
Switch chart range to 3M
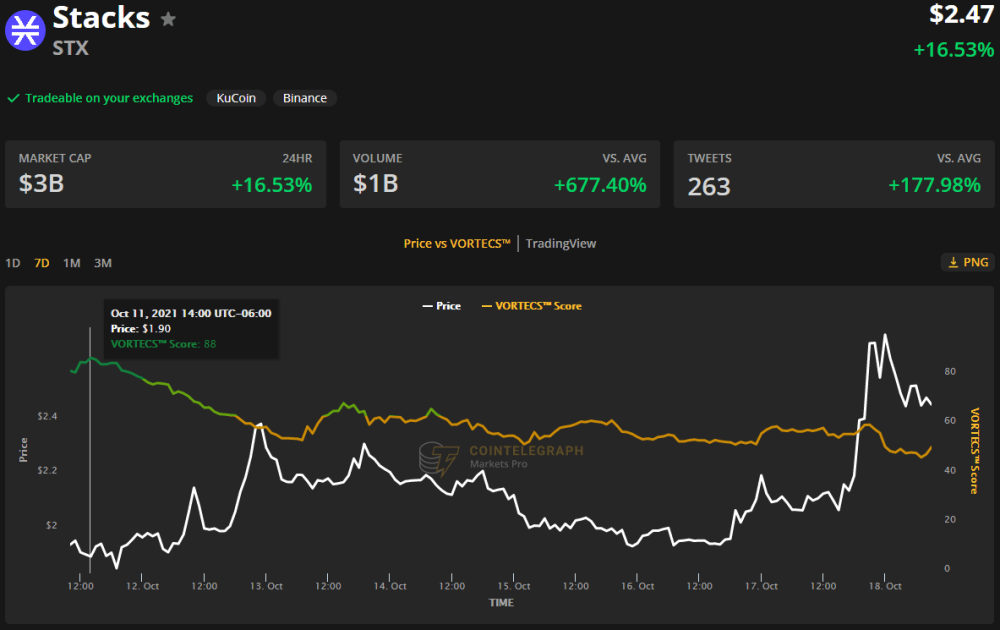tap(103, 263)
